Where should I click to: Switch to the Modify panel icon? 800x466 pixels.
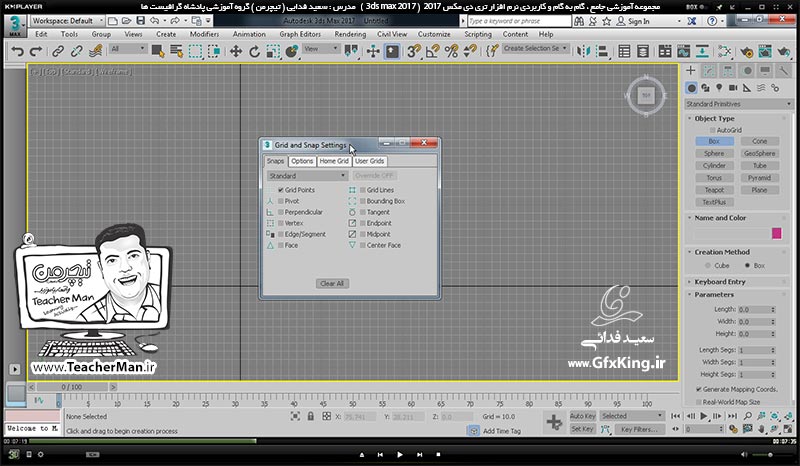[x=709, y=70]
